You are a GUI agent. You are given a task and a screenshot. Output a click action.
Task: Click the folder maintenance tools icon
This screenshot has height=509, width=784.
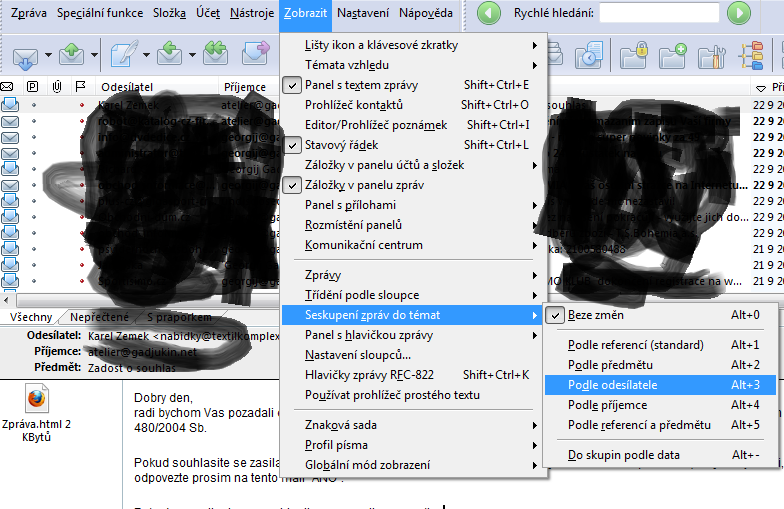point(712,56)
